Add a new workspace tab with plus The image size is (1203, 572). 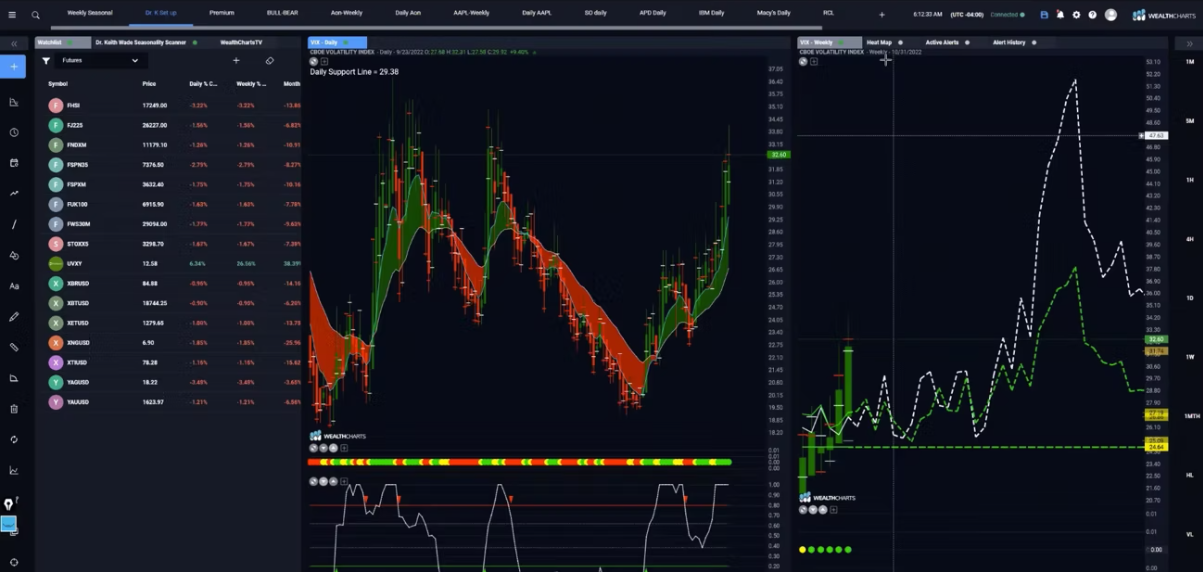tap(881, 15)
